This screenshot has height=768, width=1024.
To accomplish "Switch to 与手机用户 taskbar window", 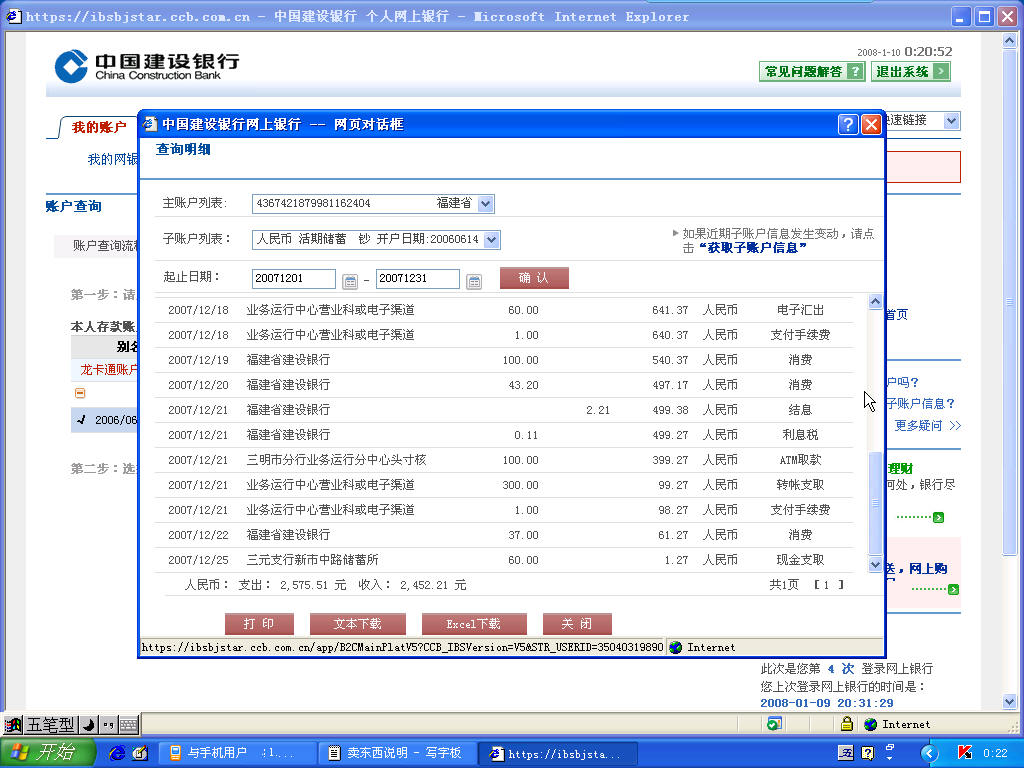I will coord(237,753).
